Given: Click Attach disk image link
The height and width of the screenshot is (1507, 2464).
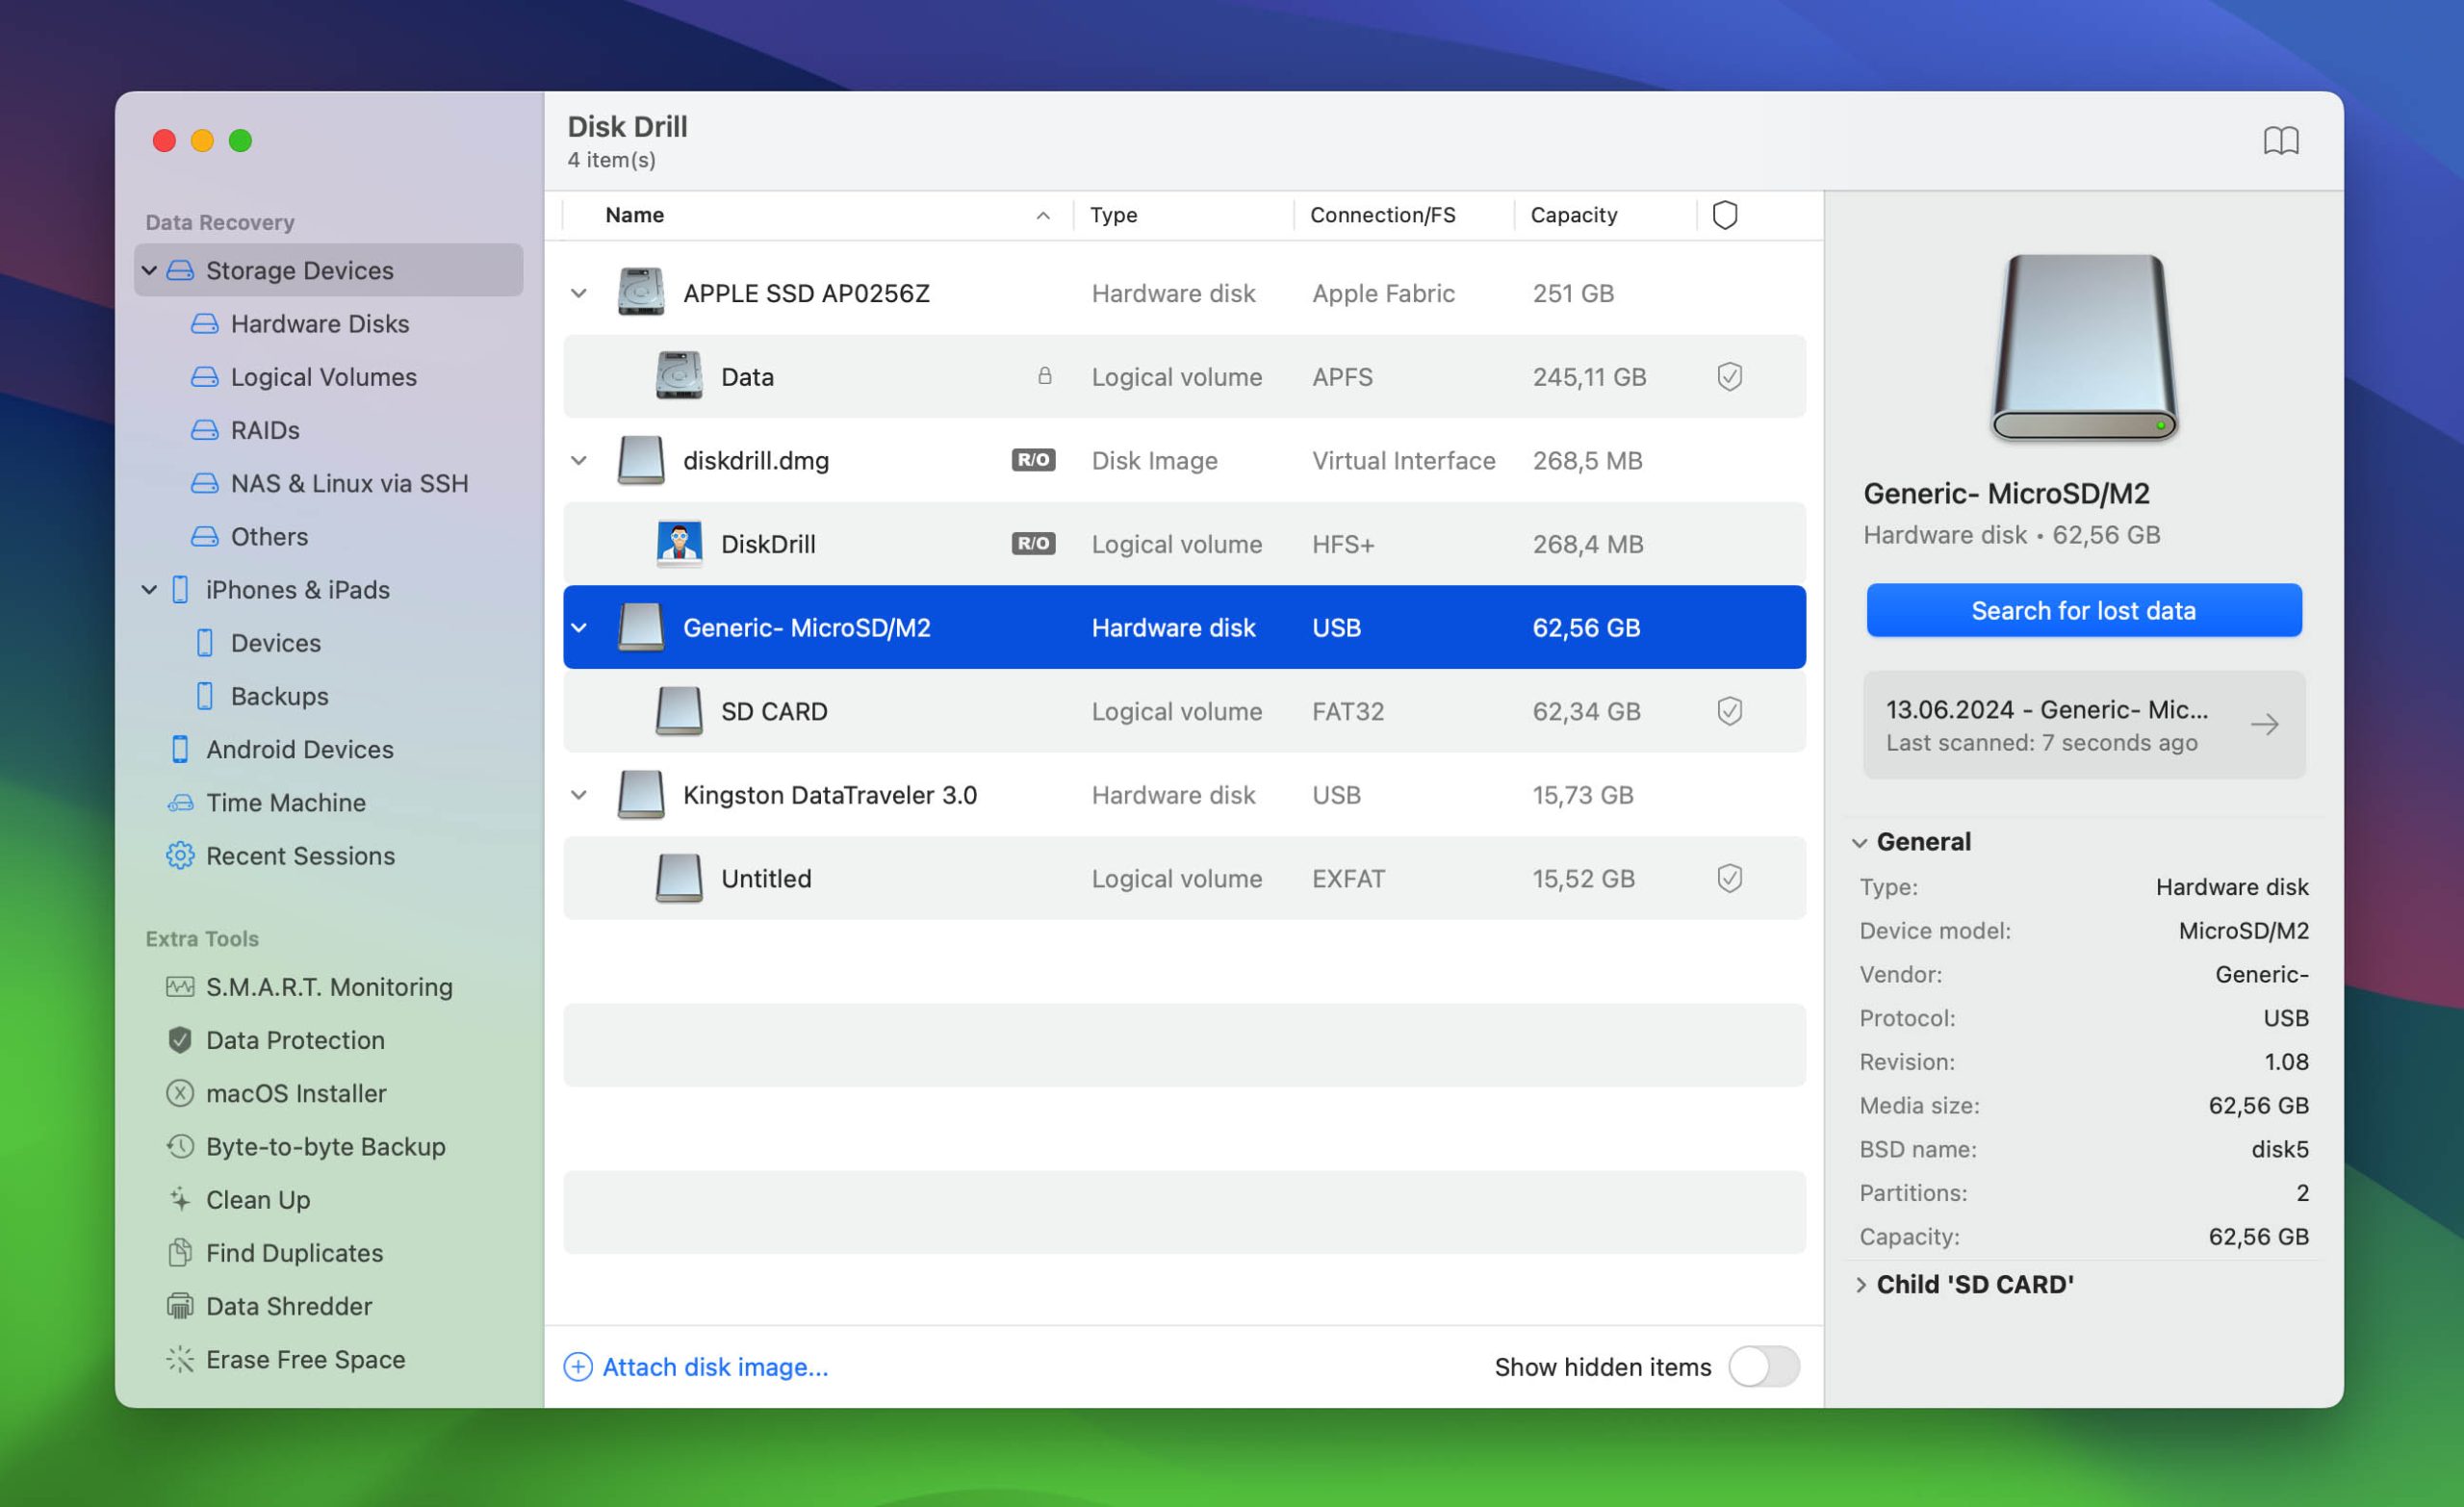Looking at the screenshot, I should (x=697, y=1366).
